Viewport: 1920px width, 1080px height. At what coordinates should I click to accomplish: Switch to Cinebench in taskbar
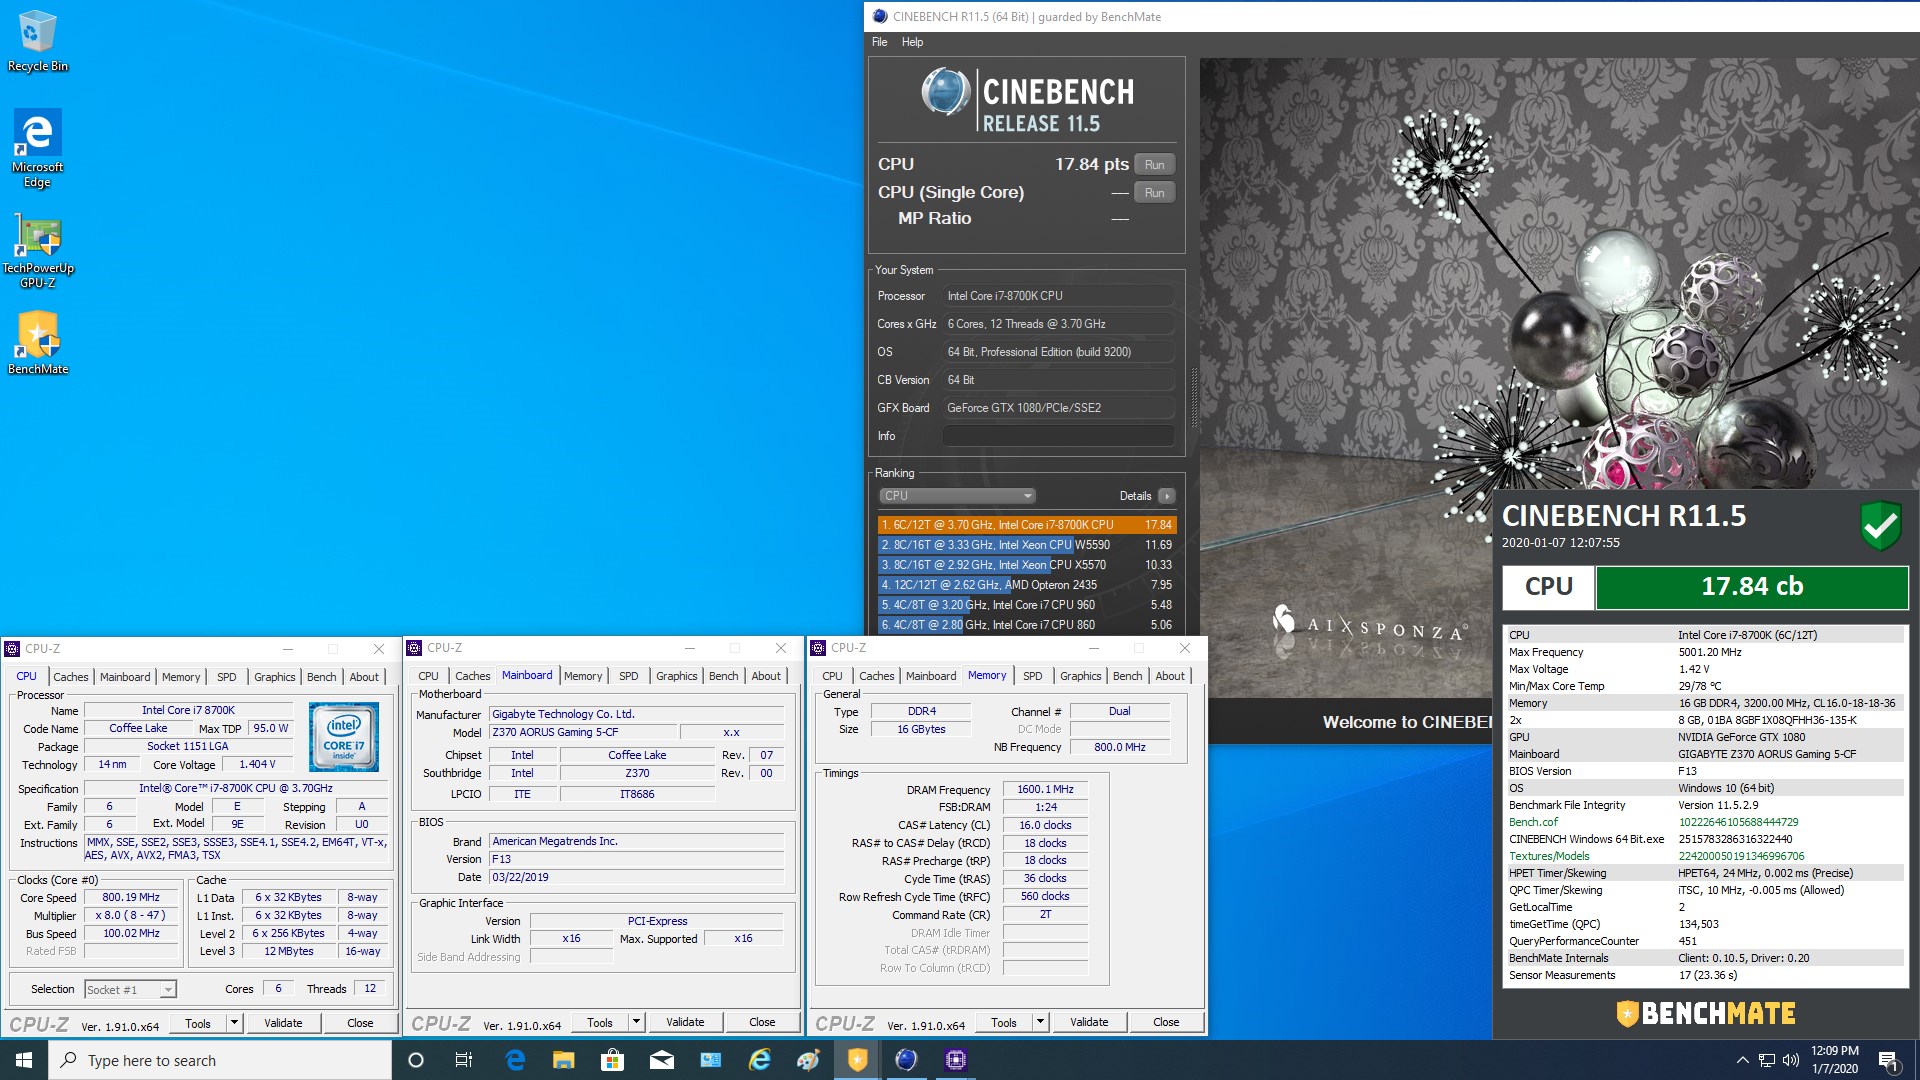(906, 1060)
